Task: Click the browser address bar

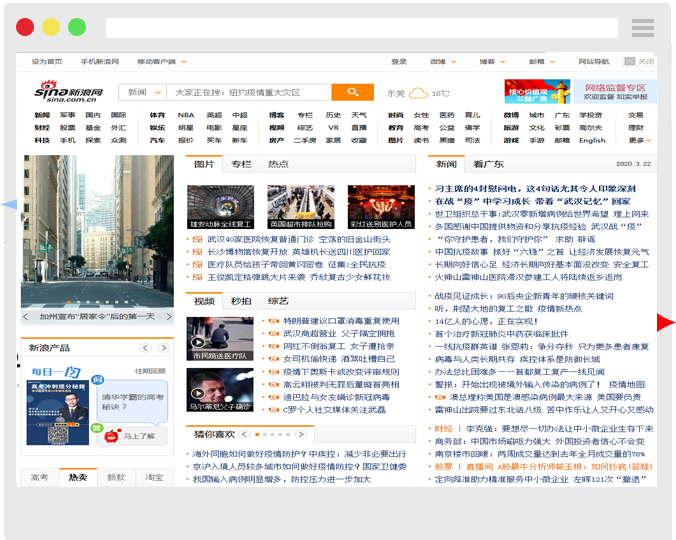Action: pyautogui.click(x=362, y=27)
